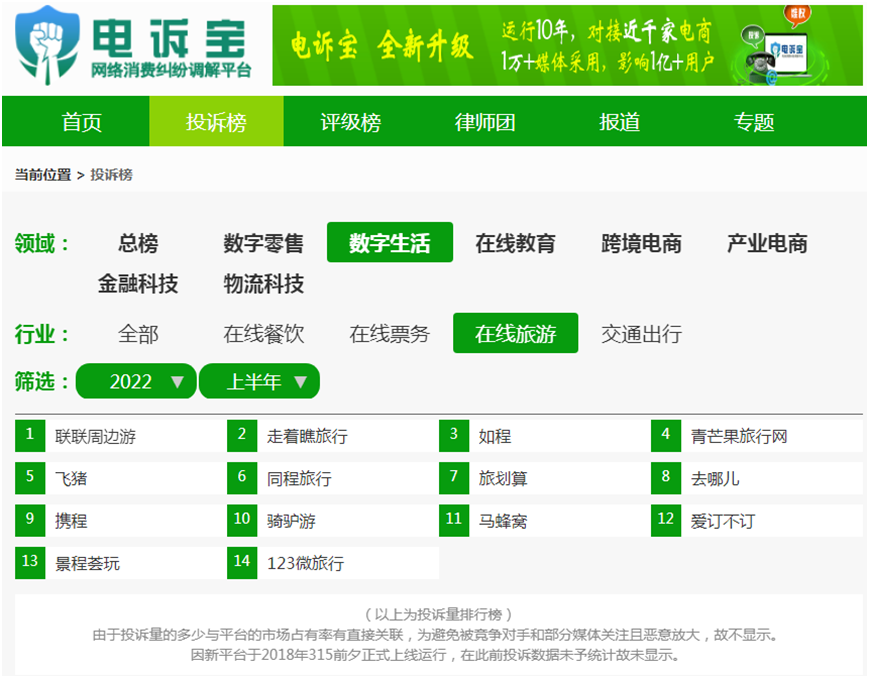Open the 上半年 period dropdown
This screenshot has height=678, width=869.
[259, 381]
